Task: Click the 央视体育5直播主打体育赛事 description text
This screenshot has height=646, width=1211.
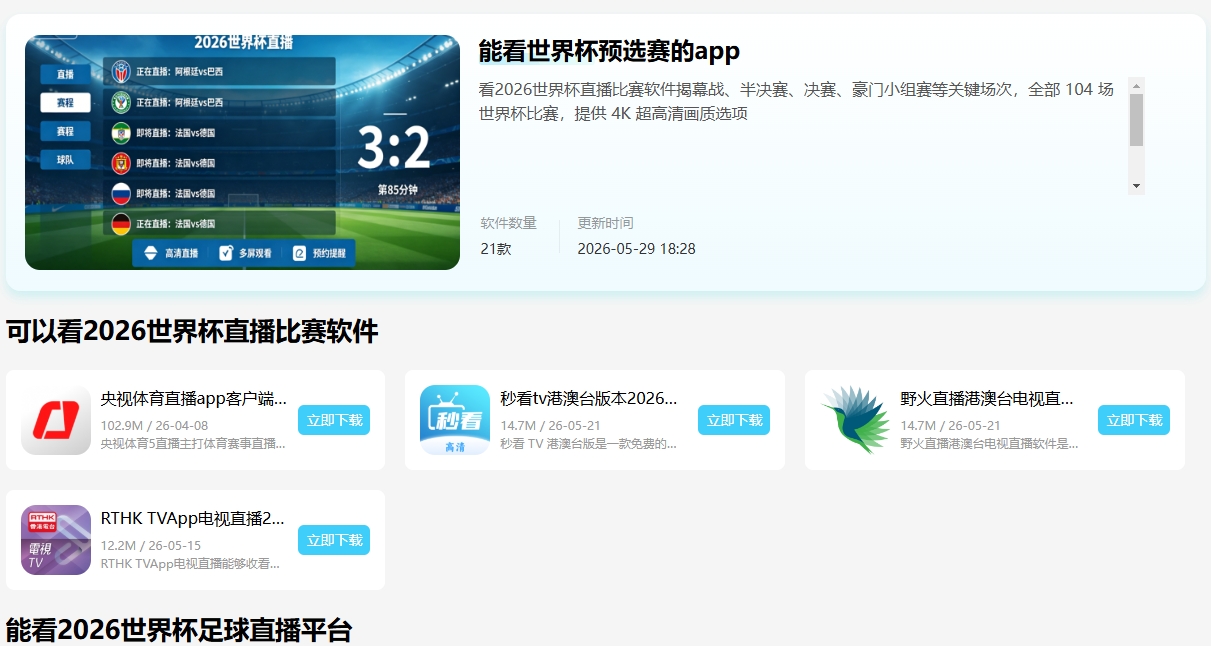Action: [x=193, y=443]
